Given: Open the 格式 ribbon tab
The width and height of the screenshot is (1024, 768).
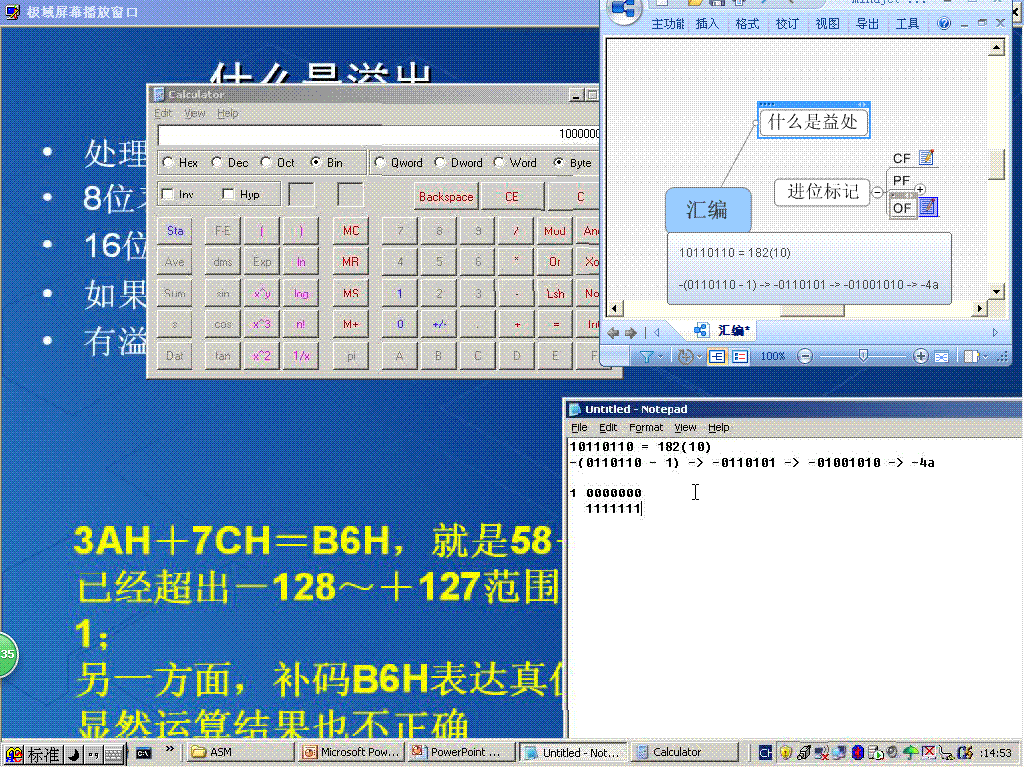Looking at the screenshot, I should pos(746,24).
